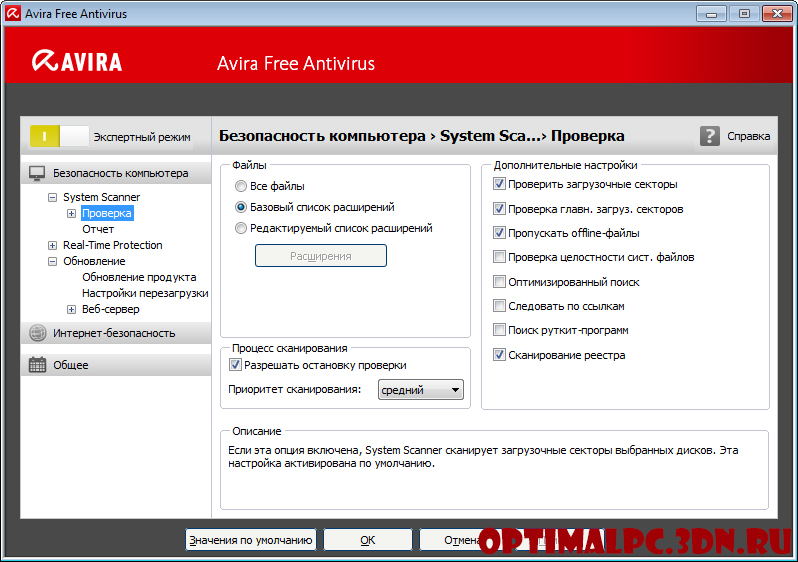This screenshot has width=798, height=562.
Task: Select Редактируемый список расширений radio option
Action: click(x=241, y=228)
